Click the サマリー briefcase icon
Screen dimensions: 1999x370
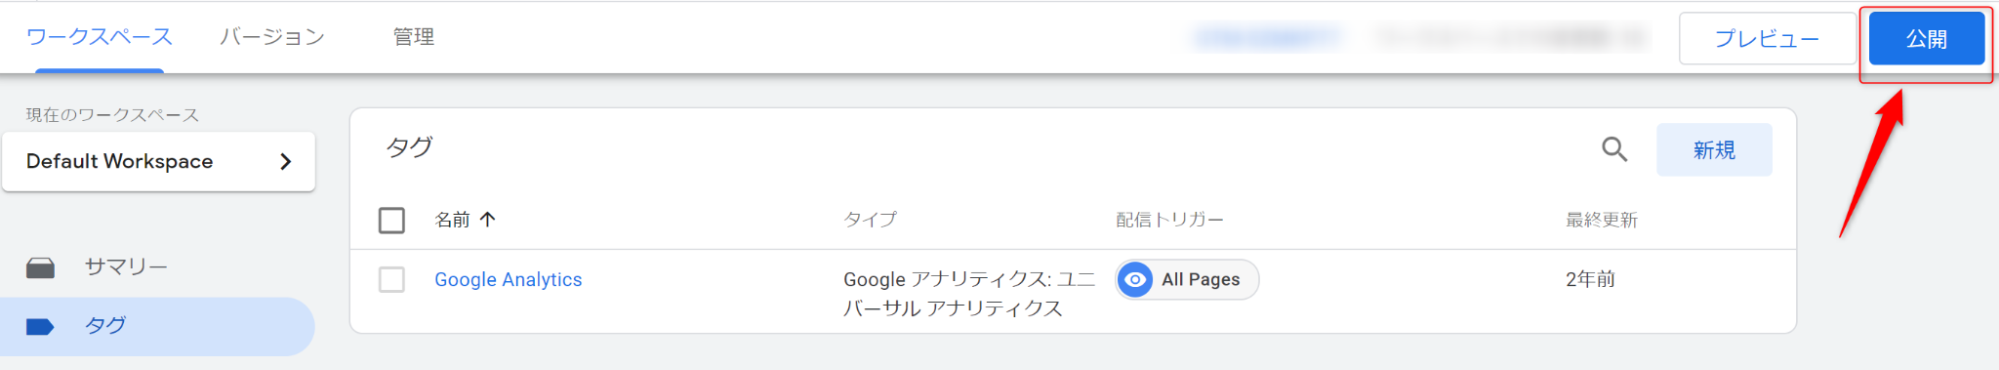click(x=40, y=268)
